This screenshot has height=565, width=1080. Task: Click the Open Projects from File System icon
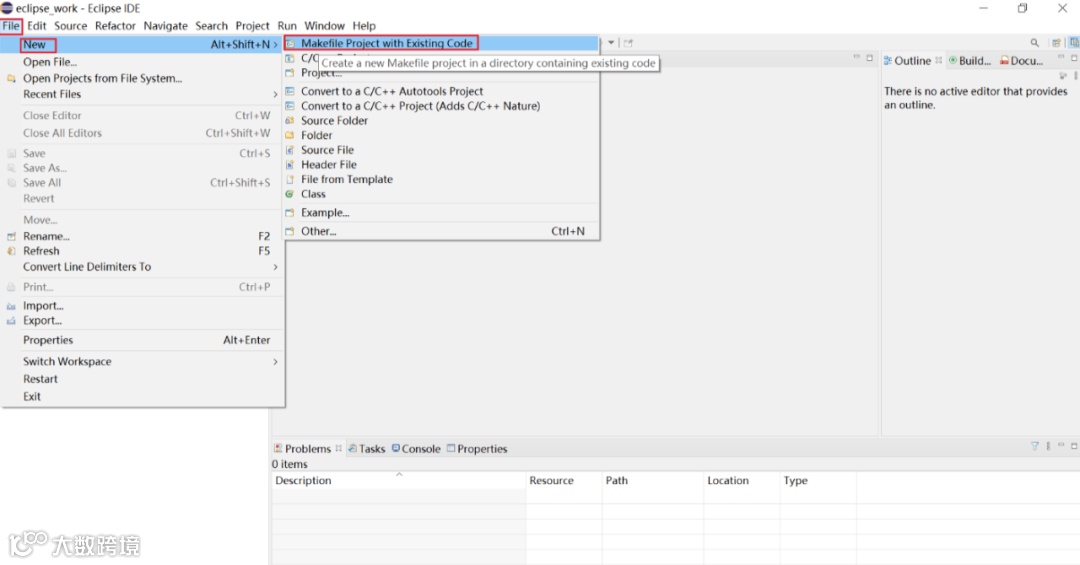coord(11,79)
